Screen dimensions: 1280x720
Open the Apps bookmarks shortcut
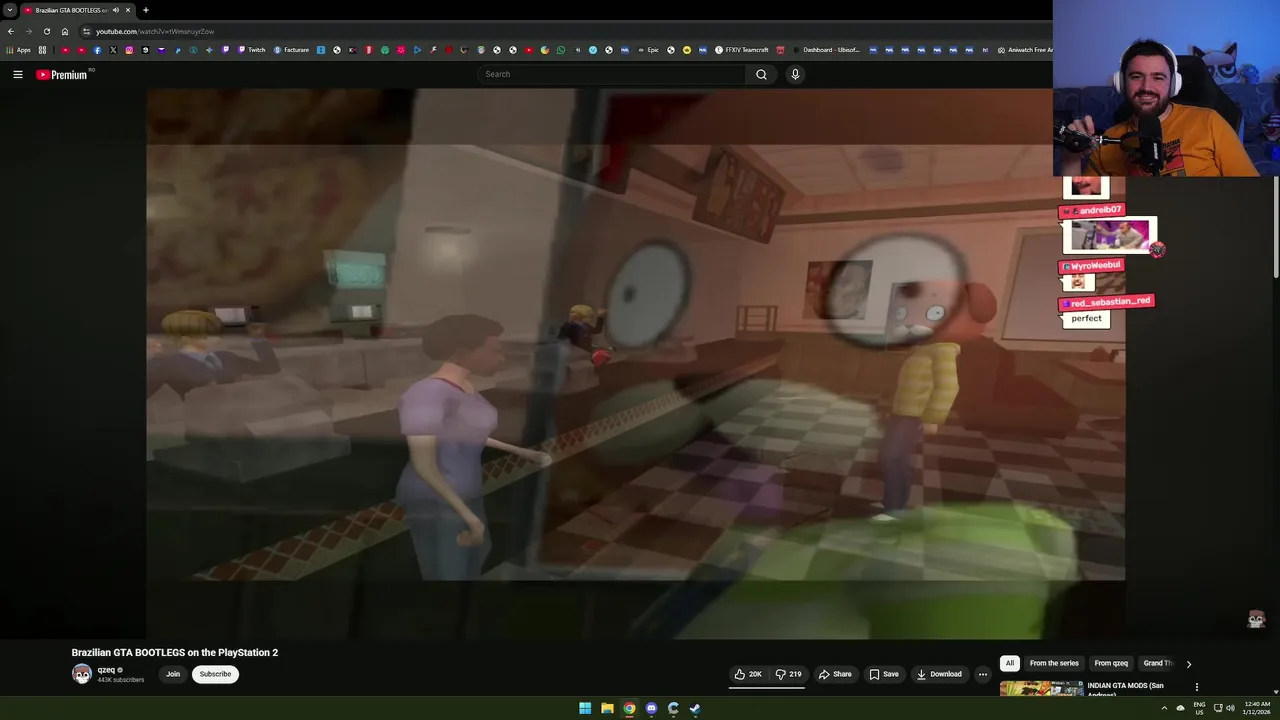tap(18, 50)
